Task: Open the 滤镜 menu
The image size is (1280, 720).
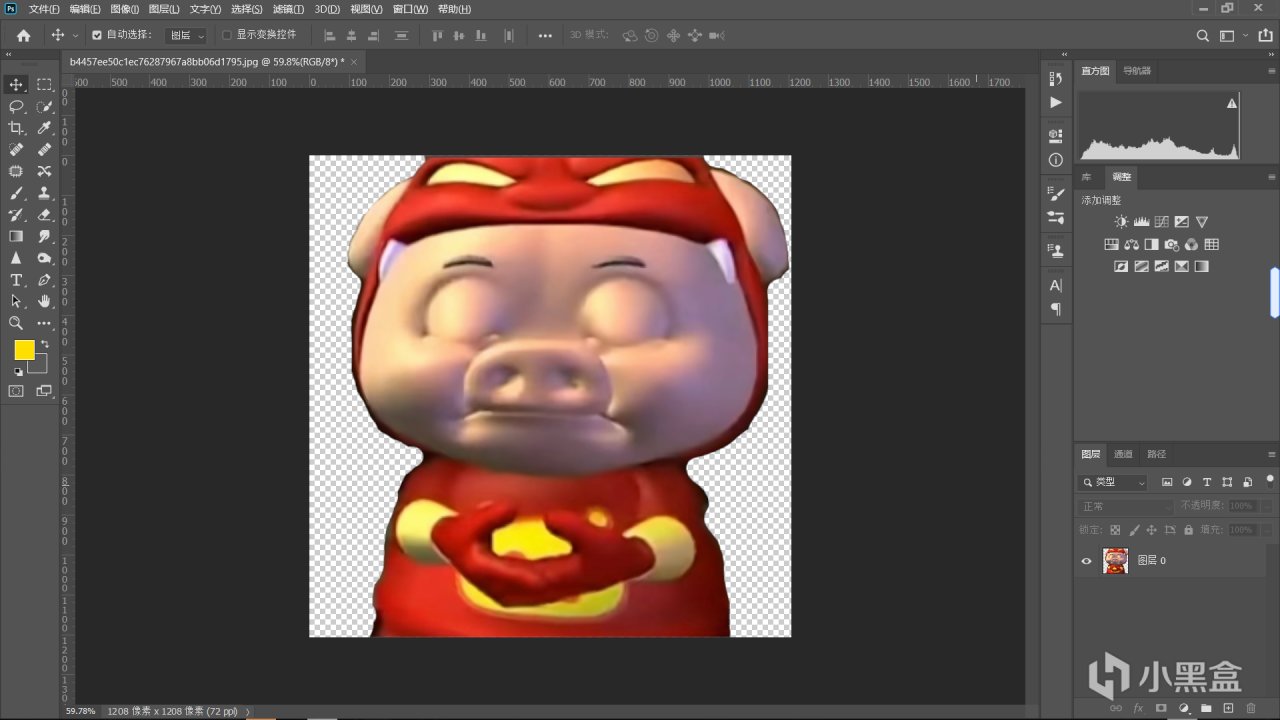Action: (x=288, y=9)
